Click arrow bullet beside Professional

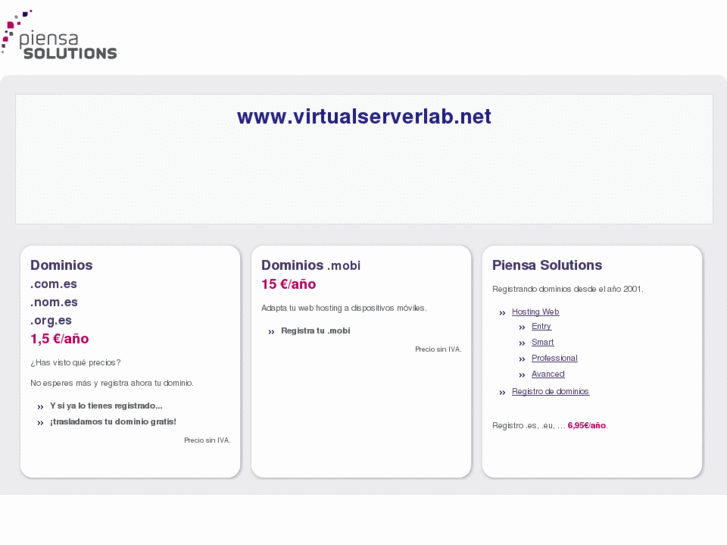pyautogui.click(x=522, y=359)
